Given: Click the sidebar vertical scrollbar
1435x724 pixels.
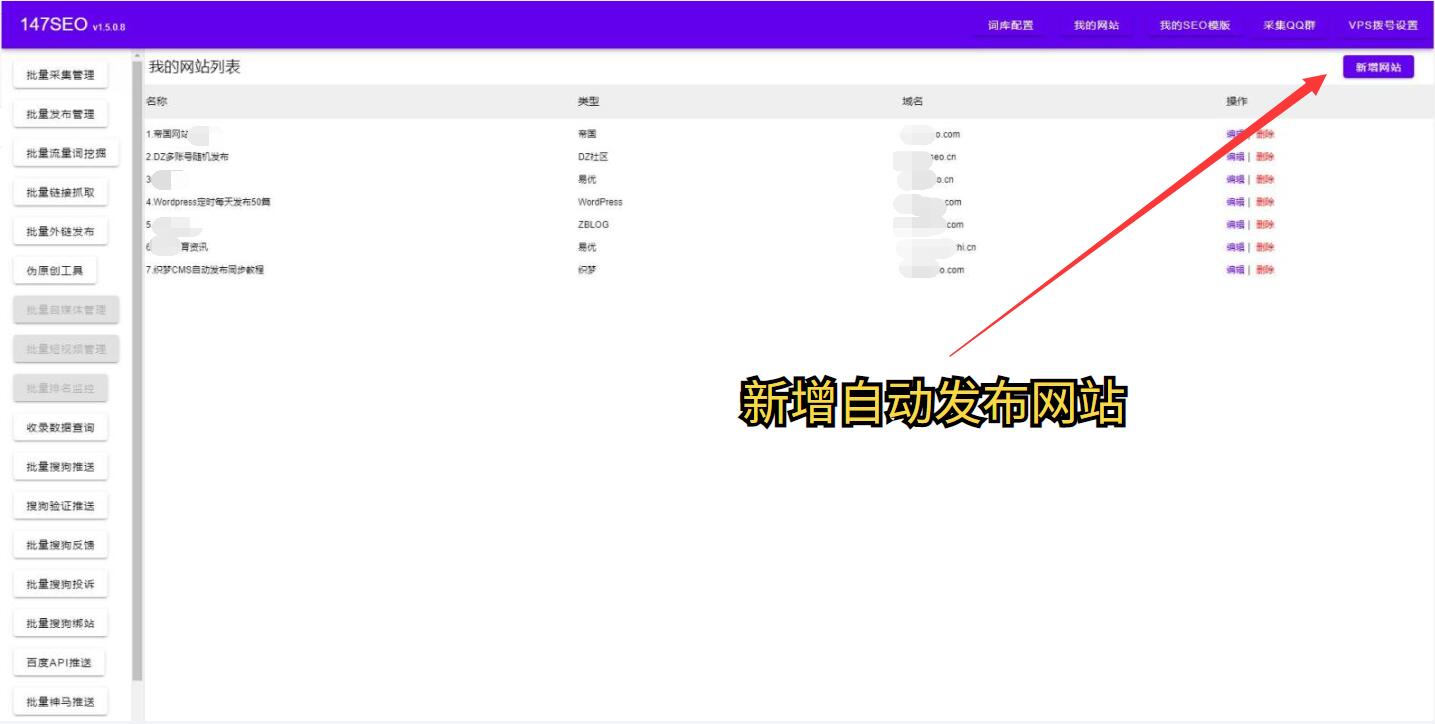Looking at the screenshot, I should 137,370.
